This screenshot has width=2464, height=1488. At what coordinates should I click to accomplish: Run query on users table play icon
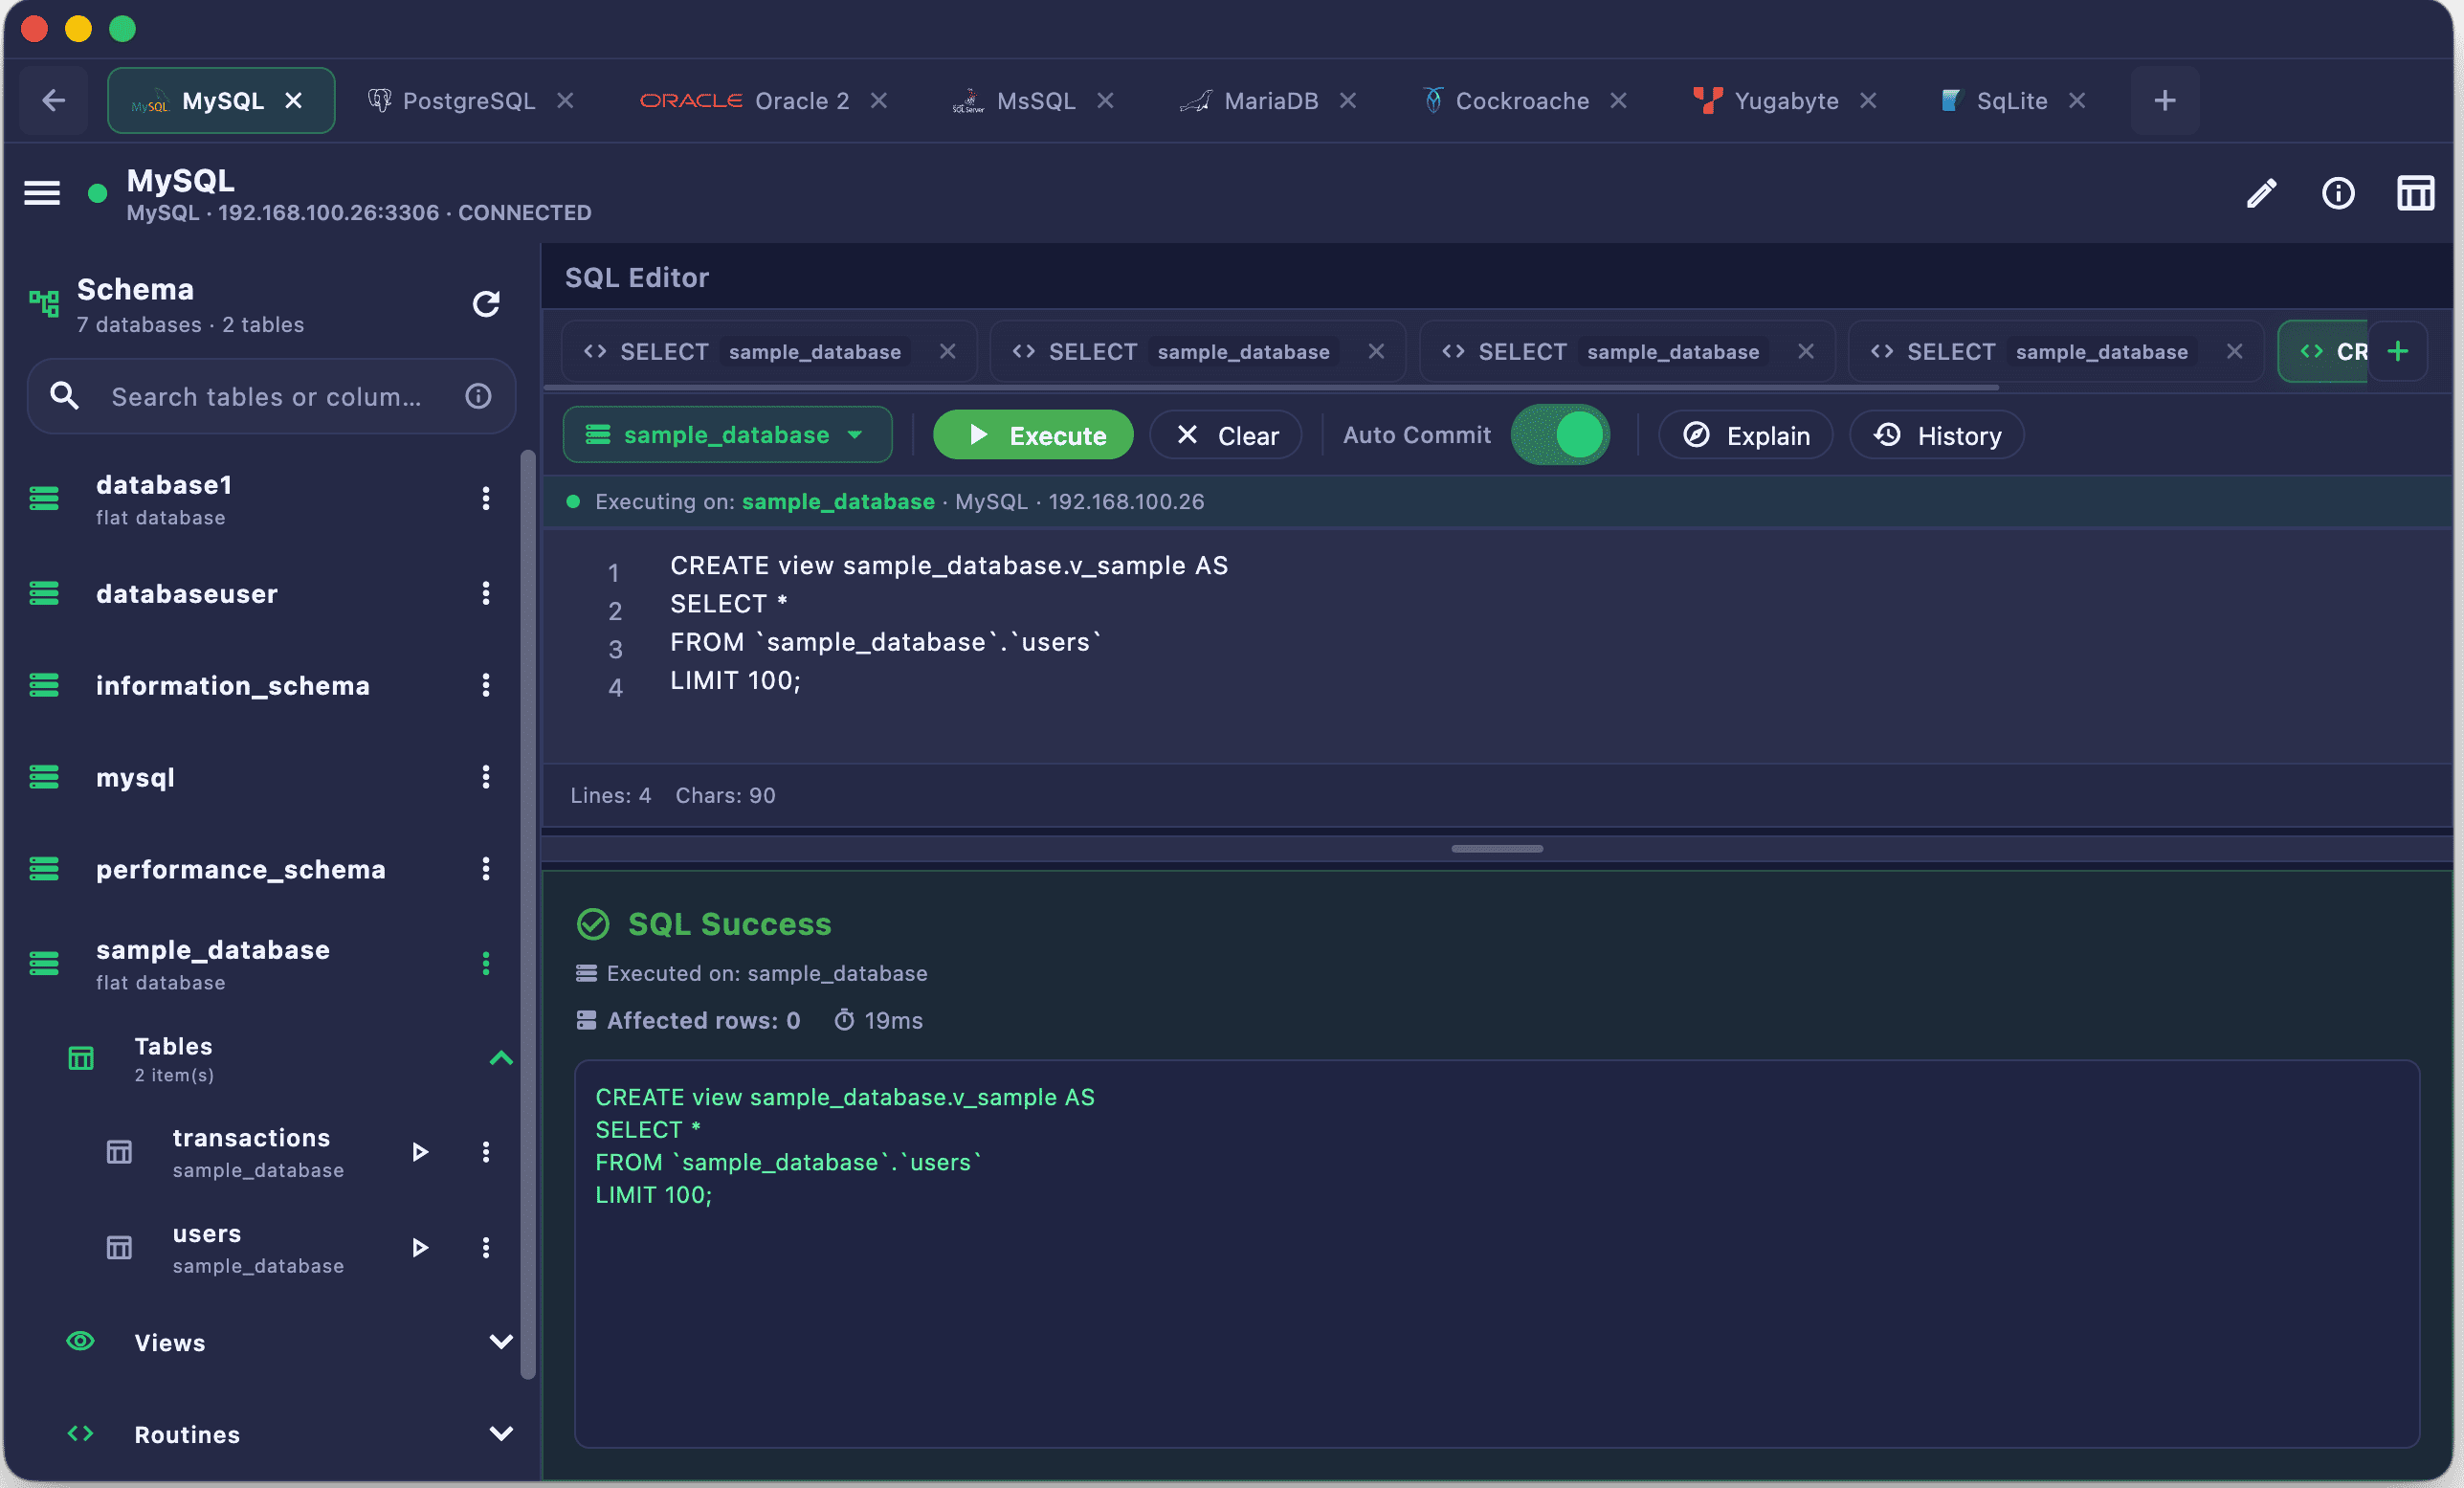[420, 1248]
